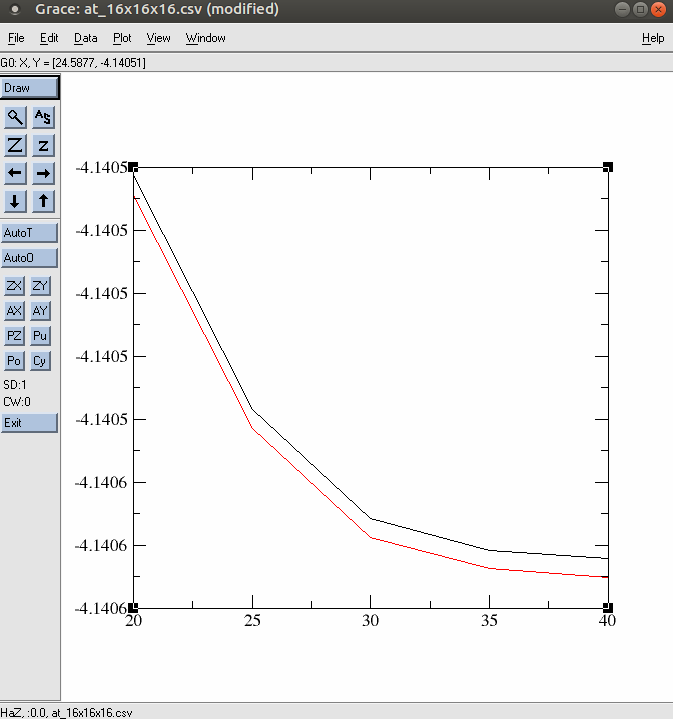Click the down arrow scroll icon
Image resolution: width=673 pixels, height=719 pixels.
(15, 201)
